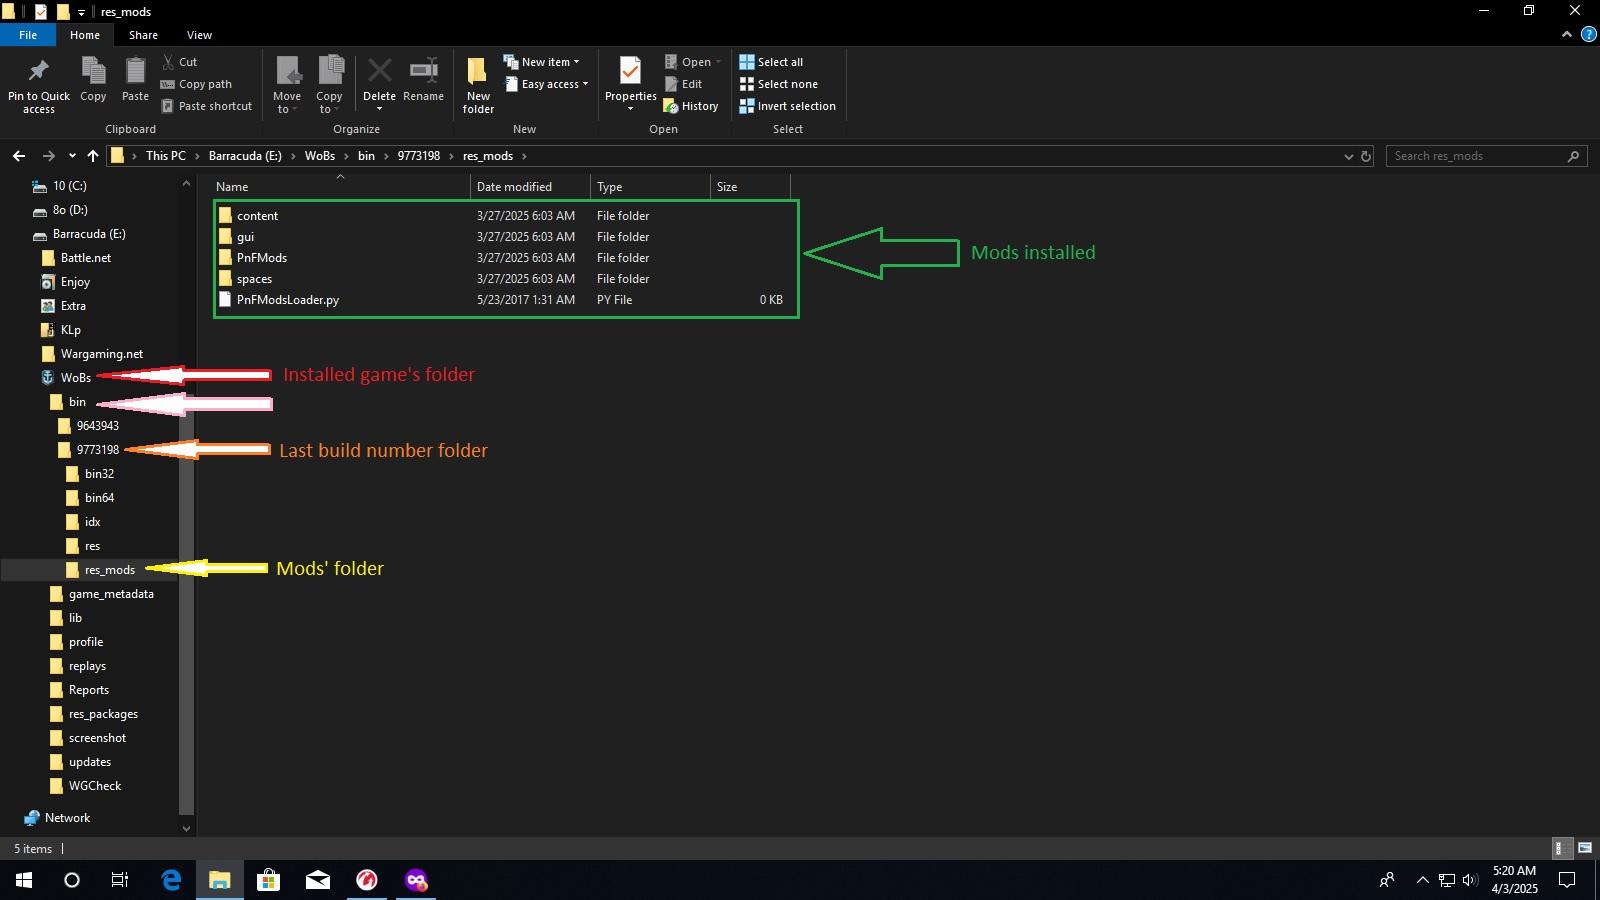Click bin breadcrumb in address bar
Viewport: 1600px width, 900px height.
coord(366,156)
